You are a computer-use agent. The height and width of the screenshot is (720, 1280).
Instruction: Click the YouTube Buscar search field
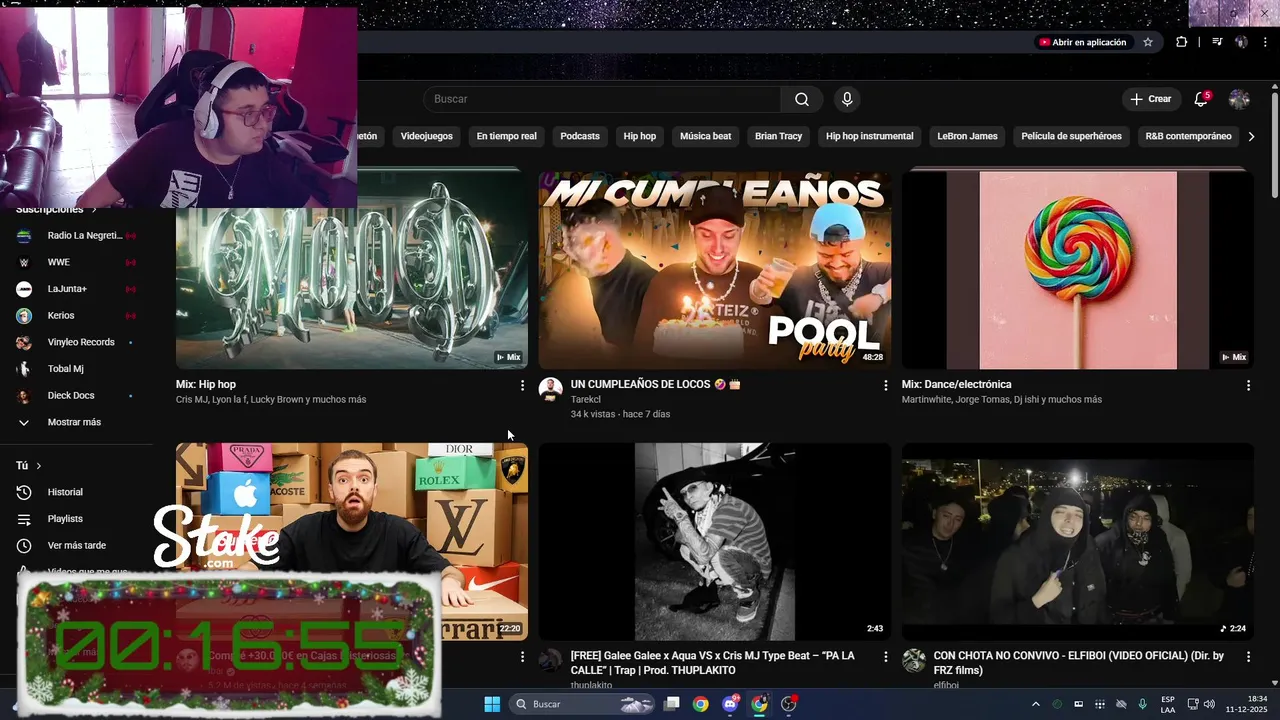pos(602,99)
